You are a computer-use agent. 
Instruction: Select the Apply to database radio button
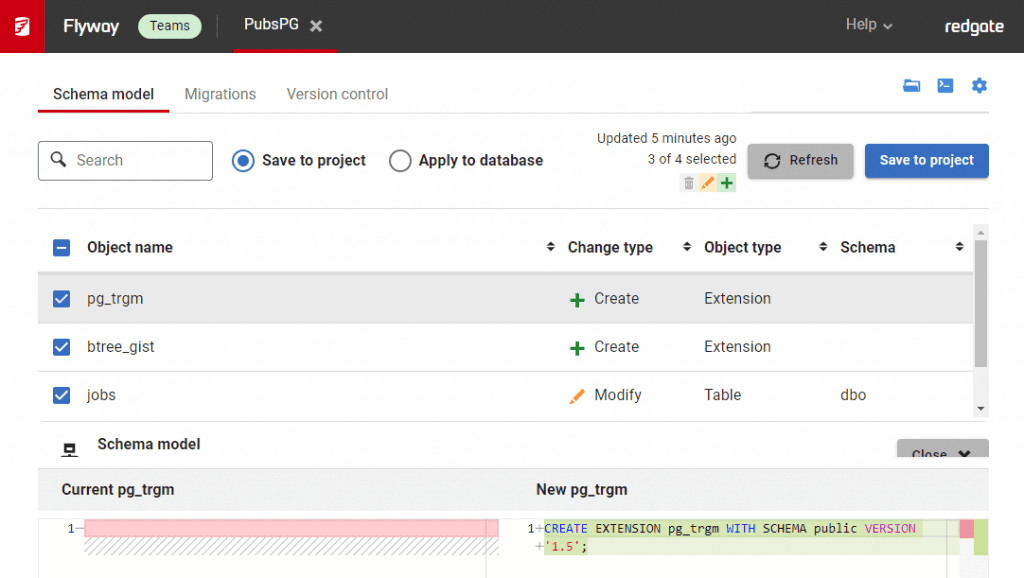(x=400, y=160)
